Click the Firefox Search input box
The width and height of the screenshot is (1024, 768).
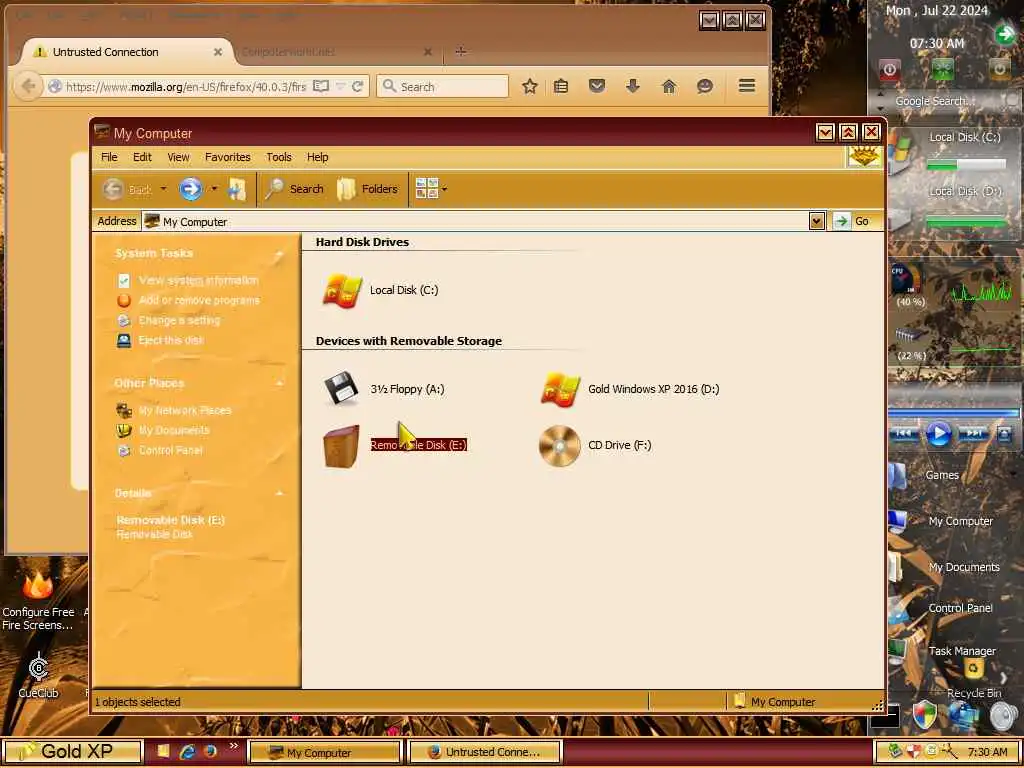point(442,86)
